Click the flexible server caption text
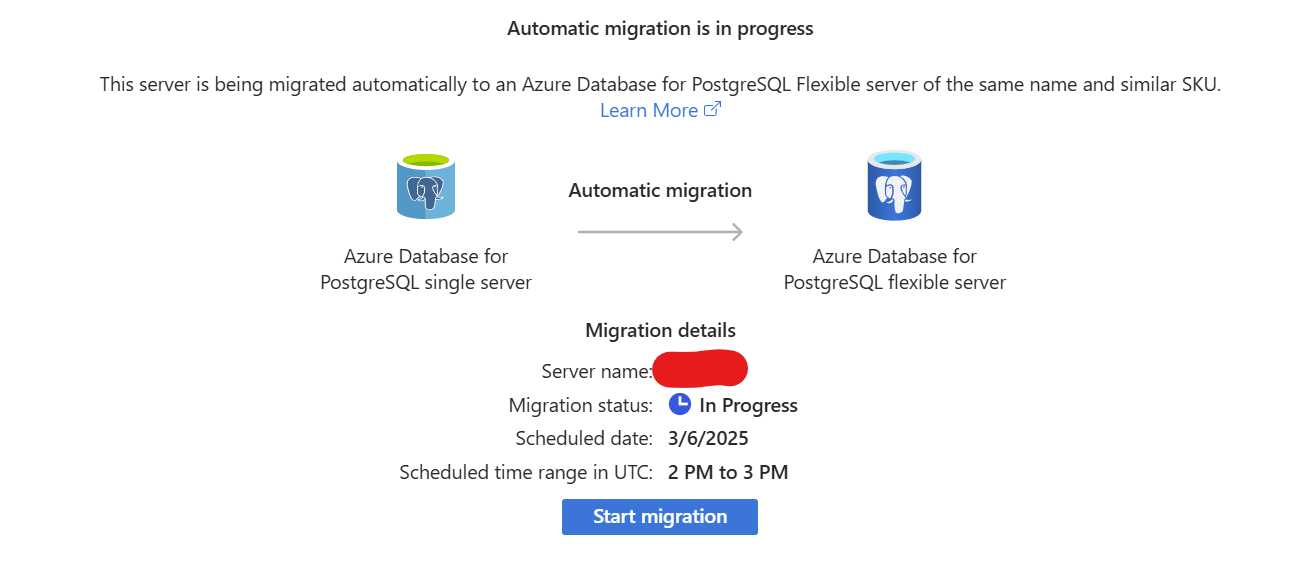 [894, 270]
